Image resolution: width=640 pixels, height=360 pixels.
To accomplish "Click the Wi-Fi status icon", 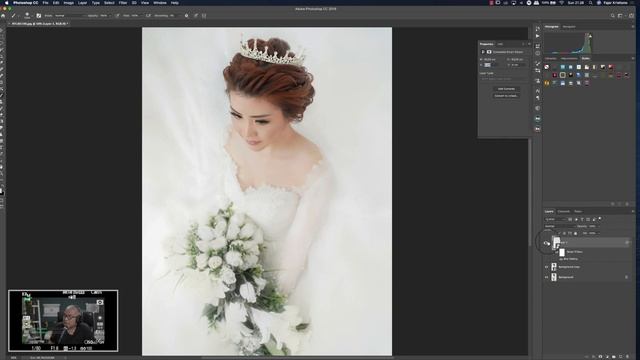I will (x=561, y=3).
